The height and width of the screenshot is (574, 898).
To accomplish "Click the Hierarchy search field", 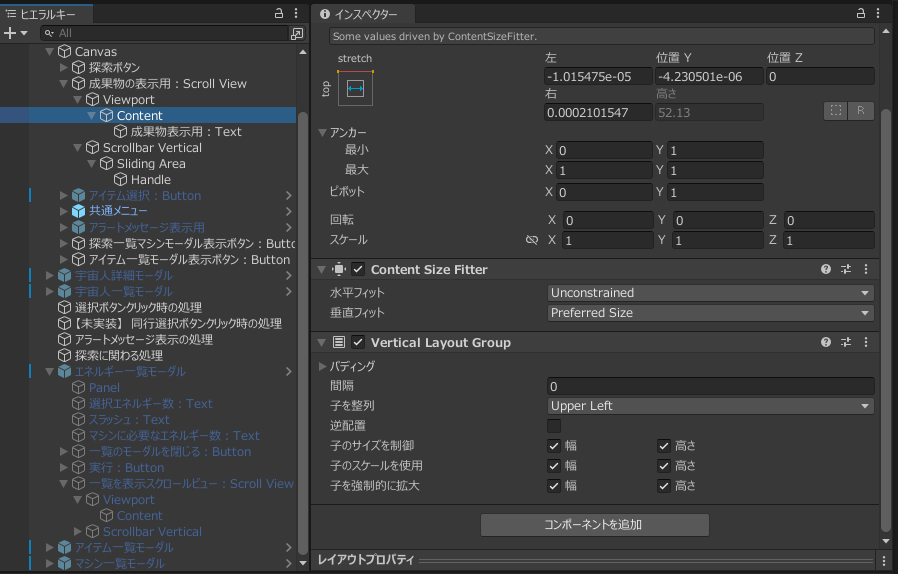I will pyautogui.click(x=166, y=34).
